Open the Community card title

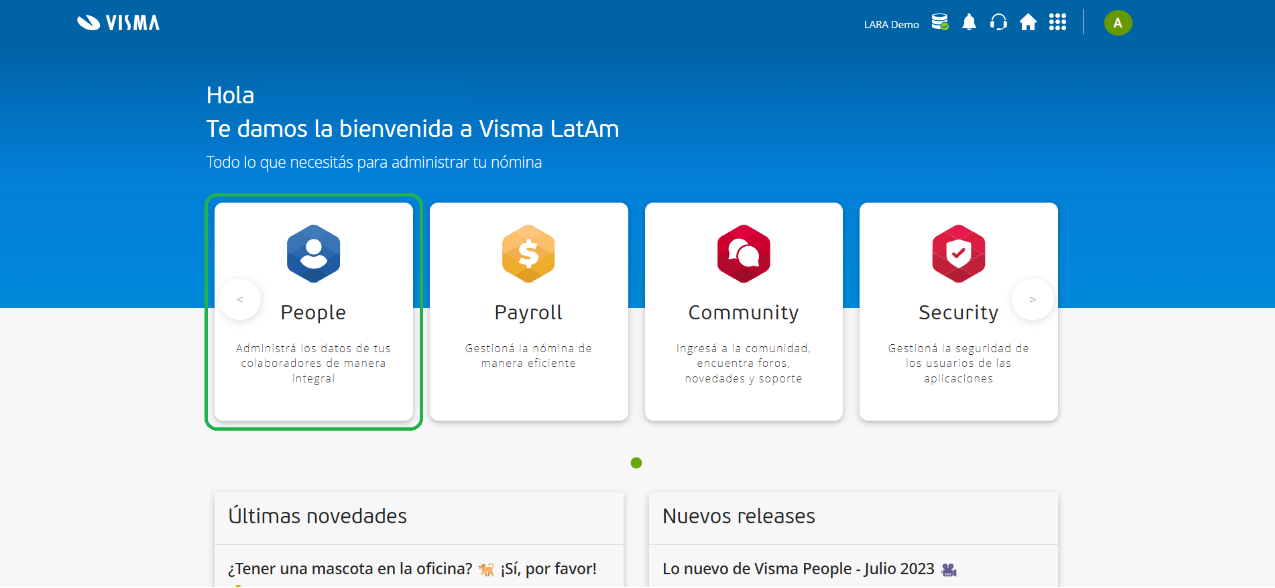tap(743, 313)
